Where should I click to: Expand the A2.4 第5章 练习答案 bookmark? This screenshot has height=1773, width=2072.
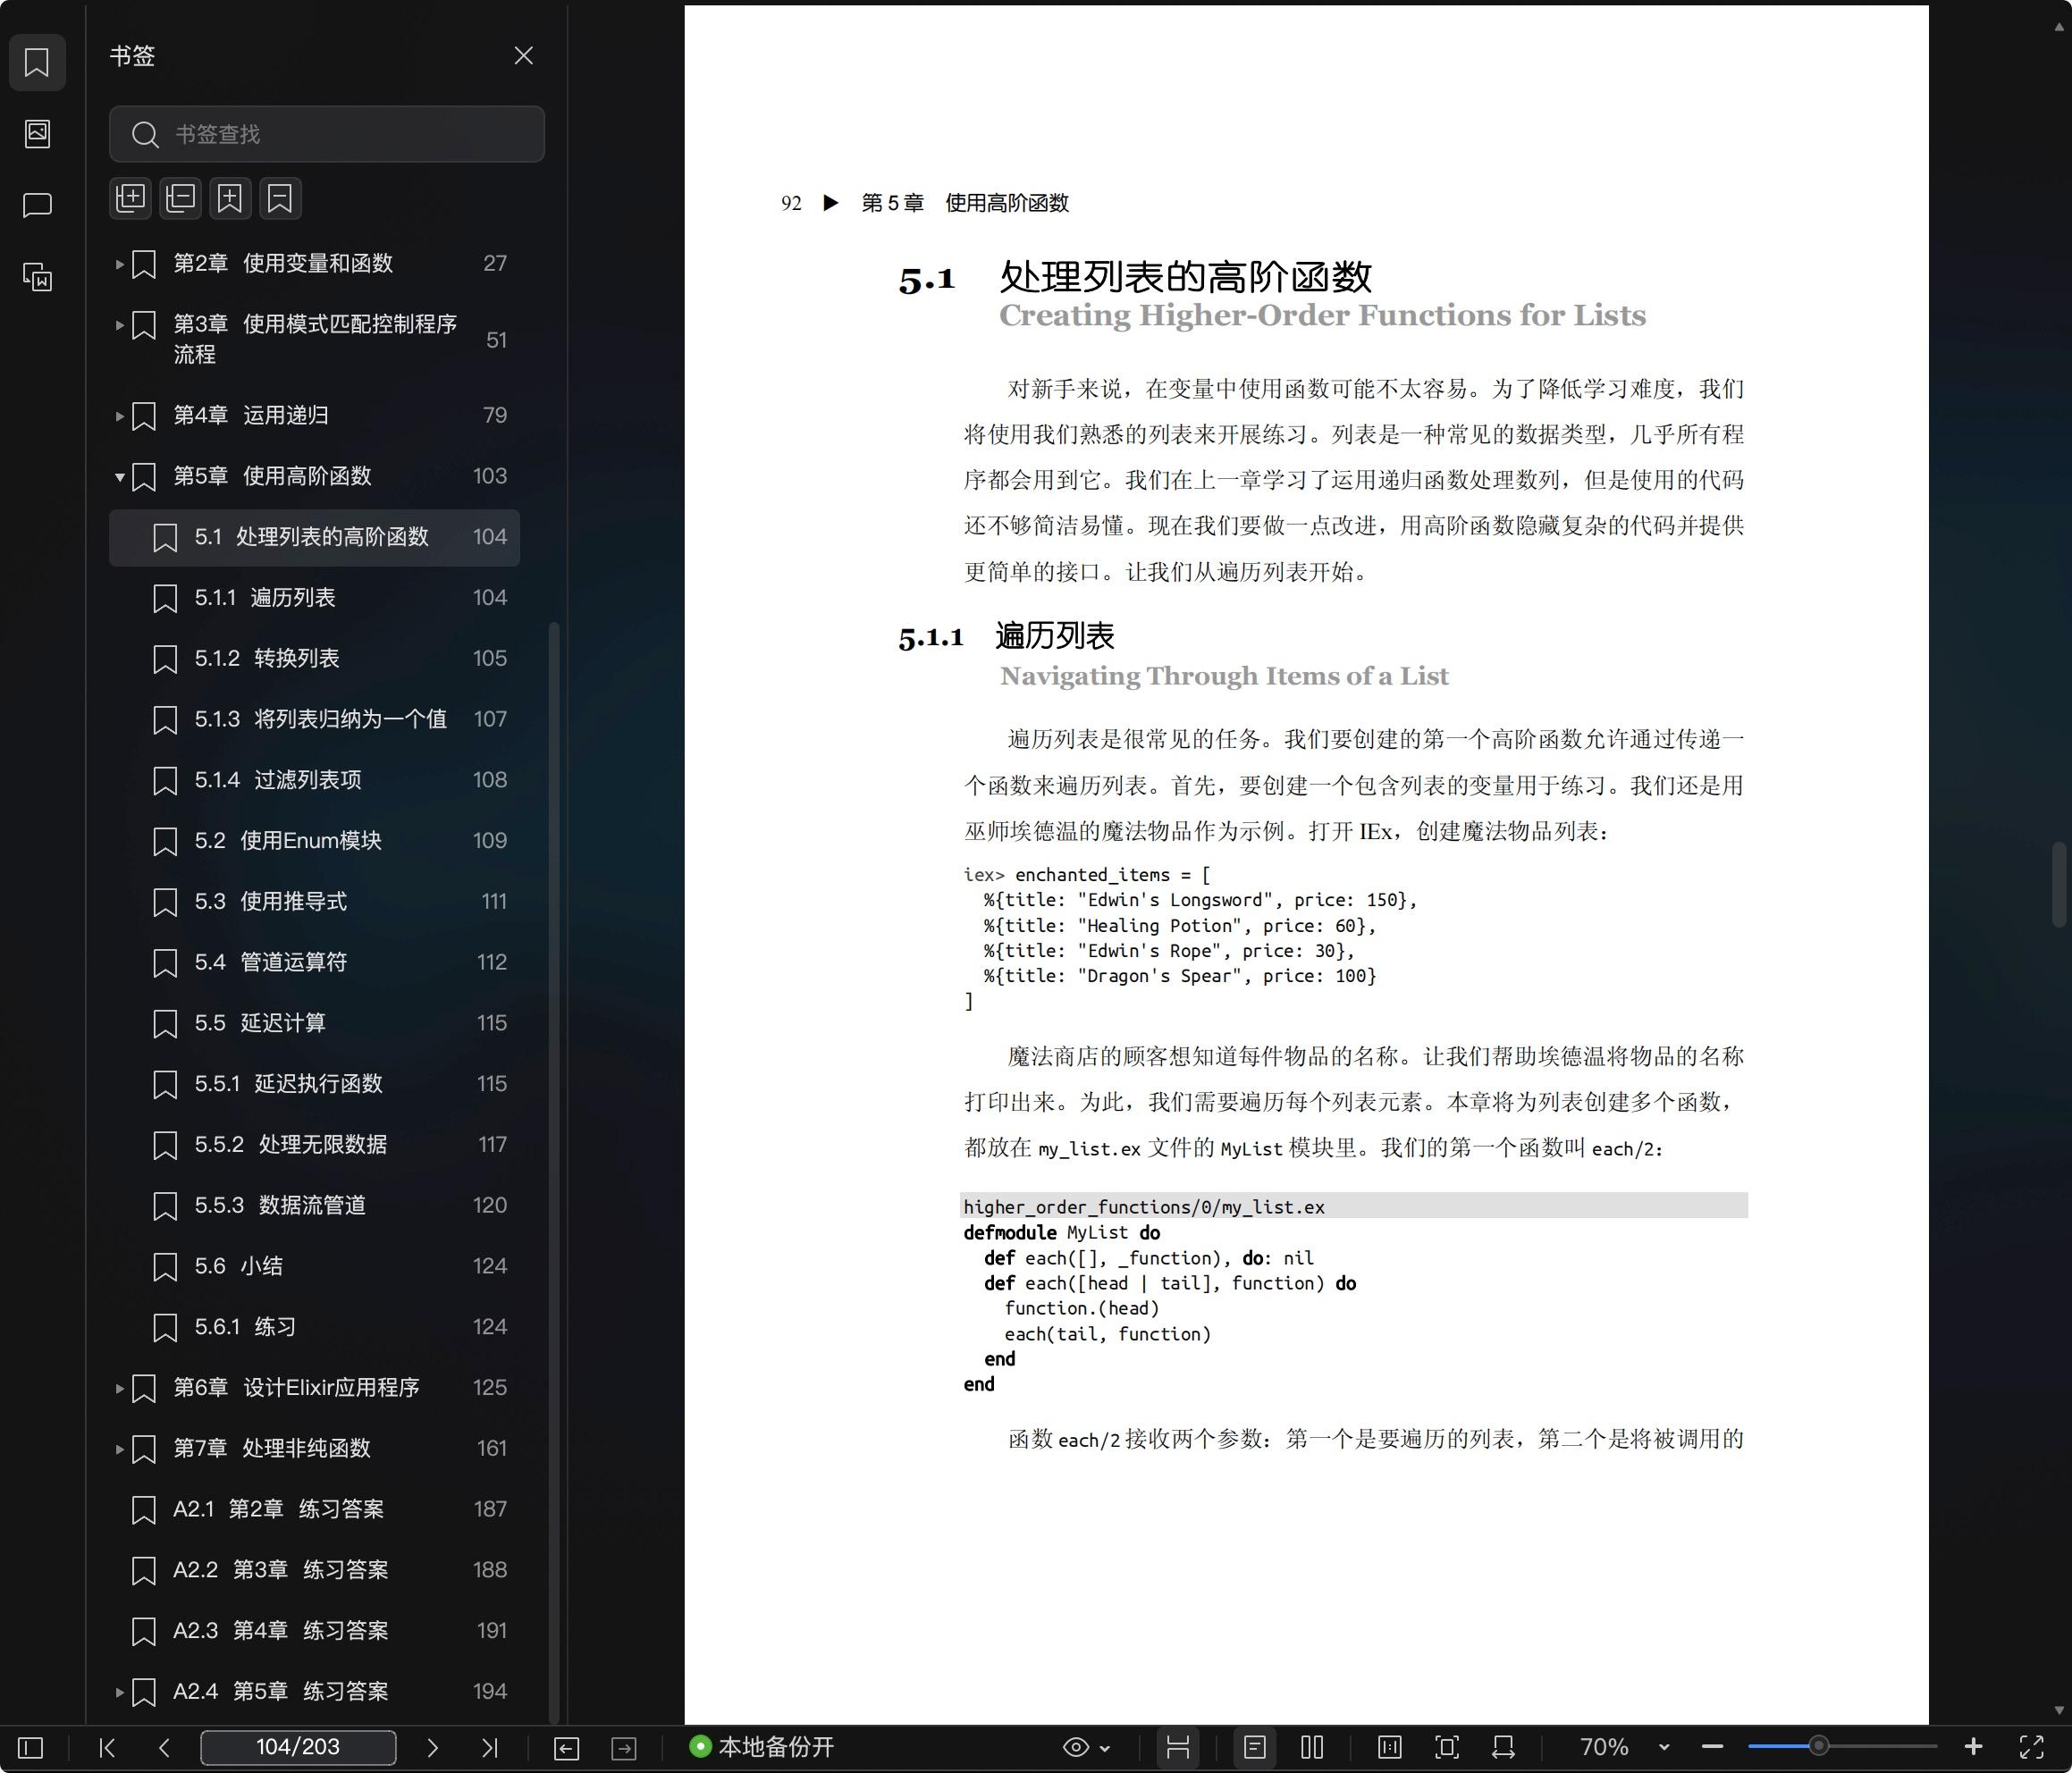click(x=119, y=1692)
